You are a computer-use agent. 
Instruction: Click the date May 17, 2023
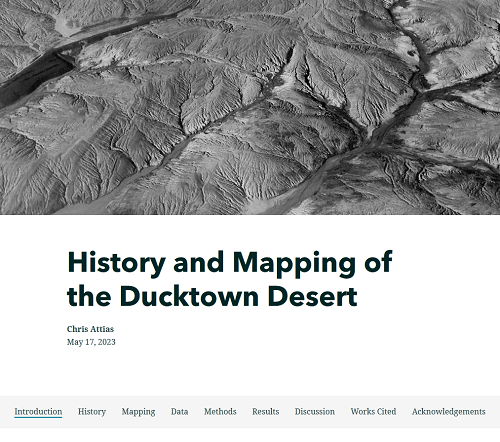(91, 342)
